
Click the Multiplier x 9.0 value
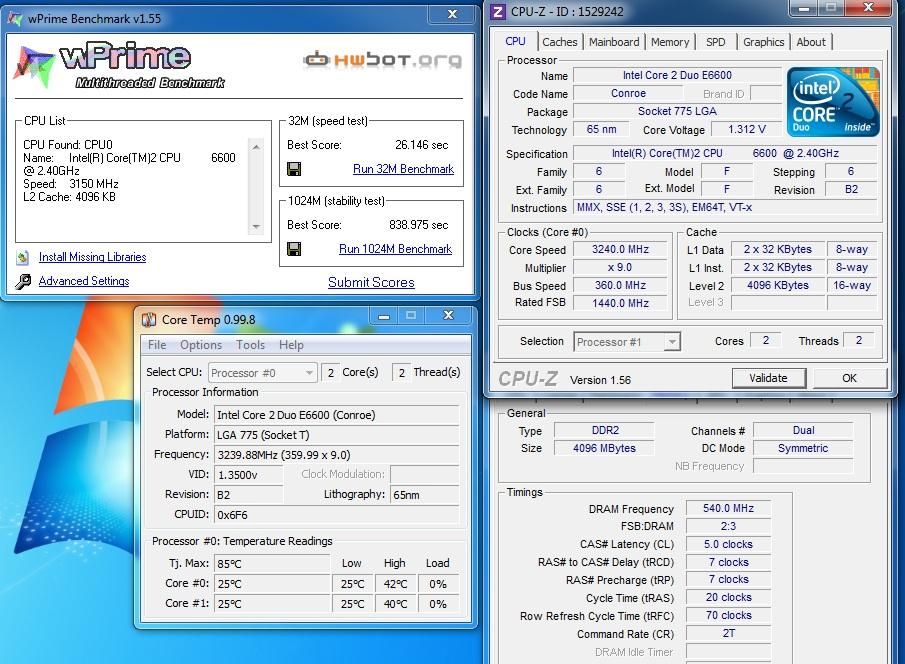pyautogui.click(x=620, y=267)
